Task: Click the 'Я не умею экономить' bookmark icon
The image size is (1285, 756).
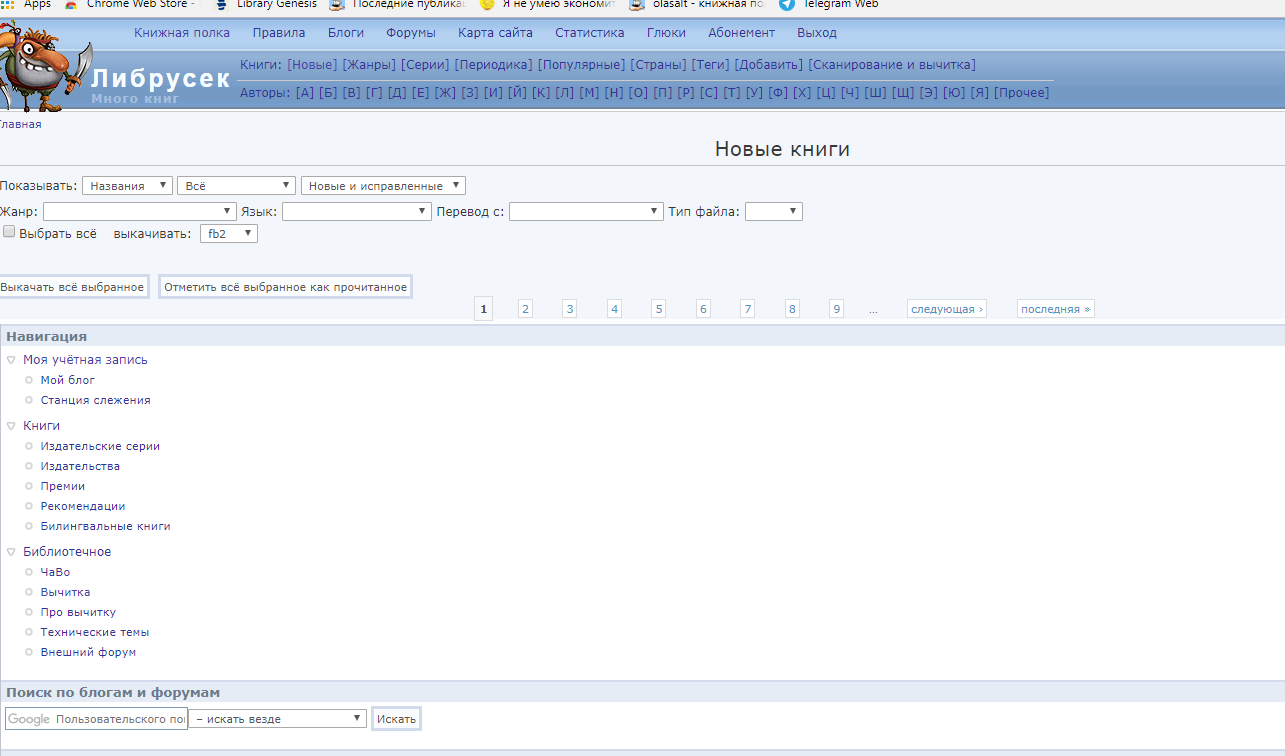Action: pos(487,4)
